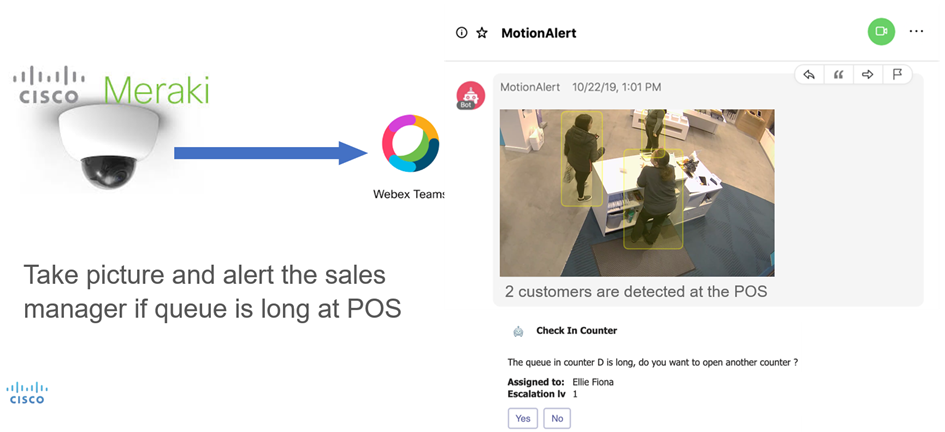Start a video call with green camera button
The image size is (945, 432).
click(880, 32)
